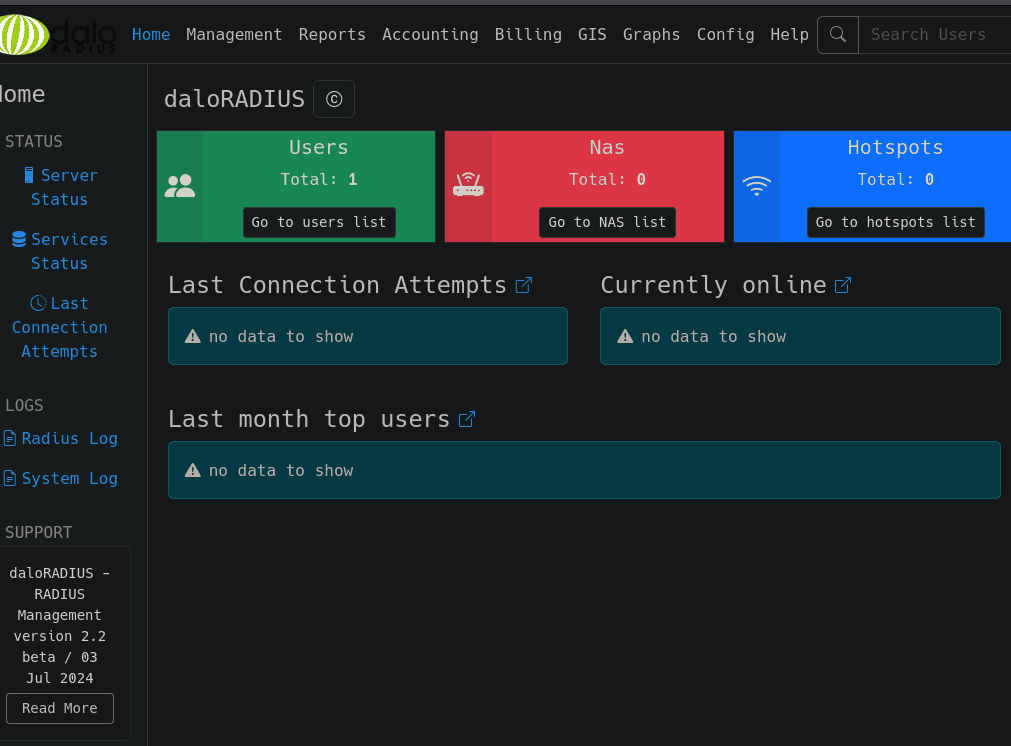Open external link for Last month top users

[x=467, y=419]
